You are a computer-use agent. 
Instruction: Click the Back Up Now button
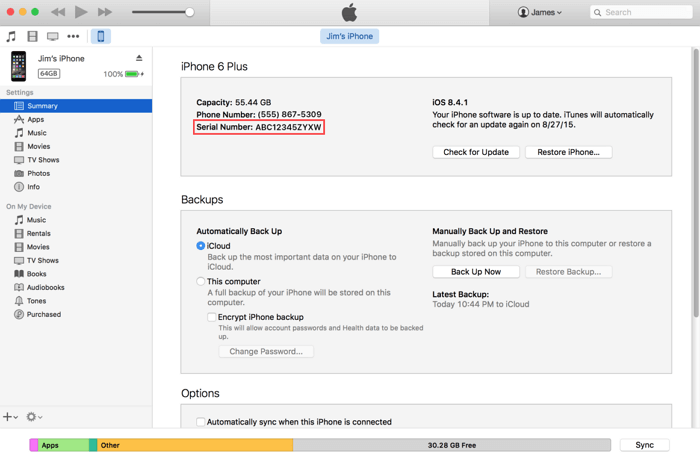[476, 272]
